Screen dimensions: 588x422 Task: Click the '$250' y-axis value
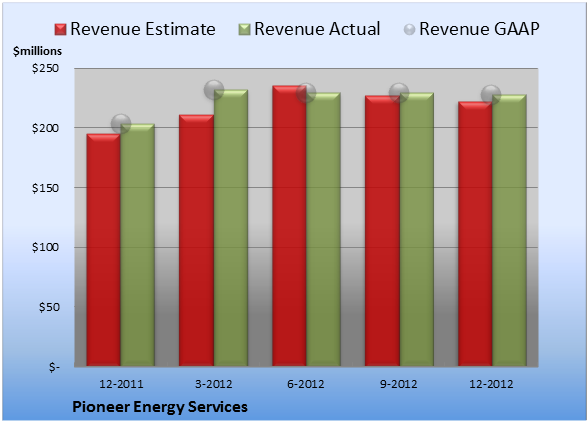(45, 68)
